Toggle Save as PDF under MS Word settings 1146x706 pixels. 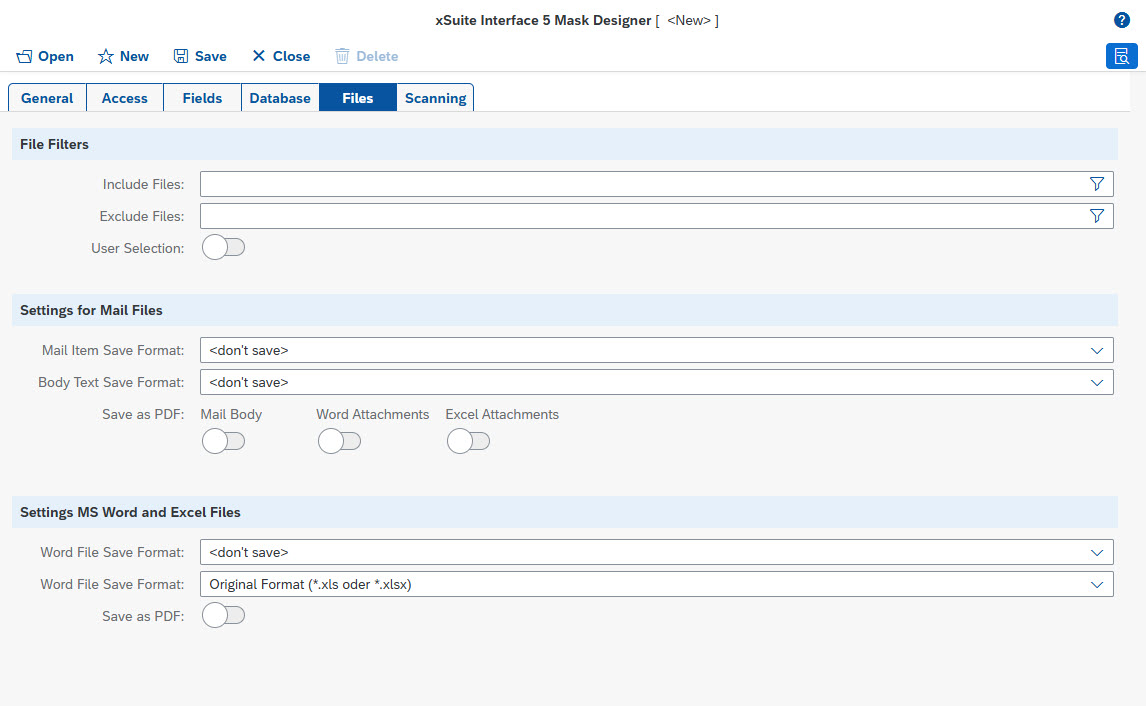pyautogui.click(x=223, y=616)
